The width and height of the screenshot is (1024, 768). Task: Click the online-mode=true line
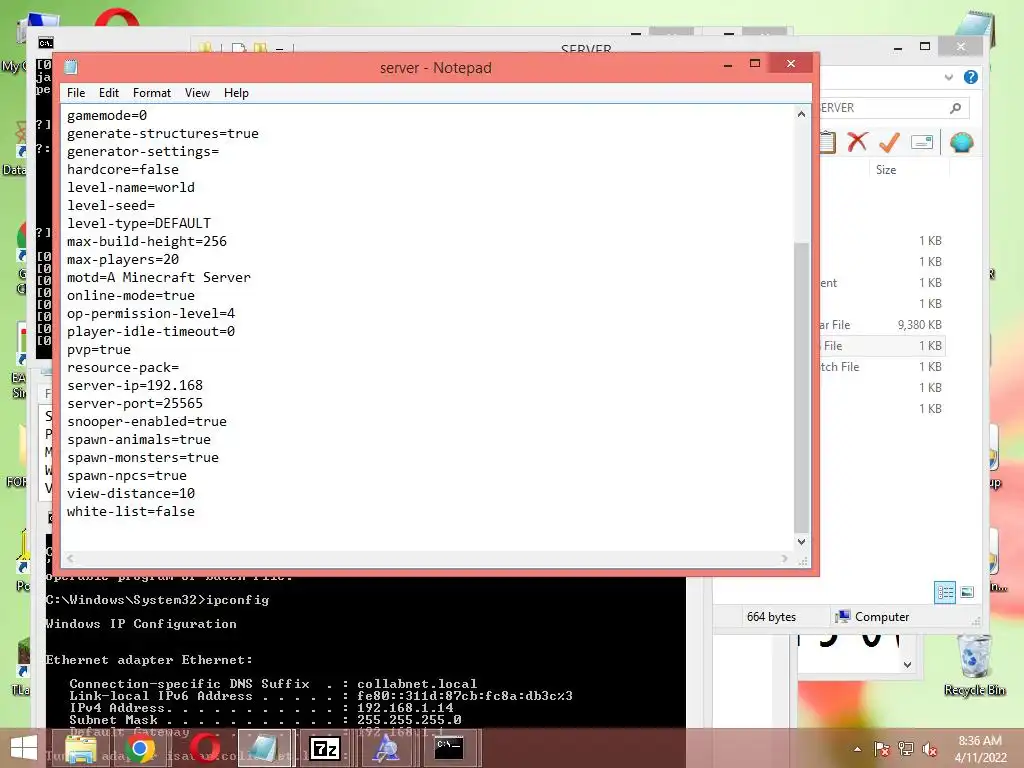click(131, 295)
